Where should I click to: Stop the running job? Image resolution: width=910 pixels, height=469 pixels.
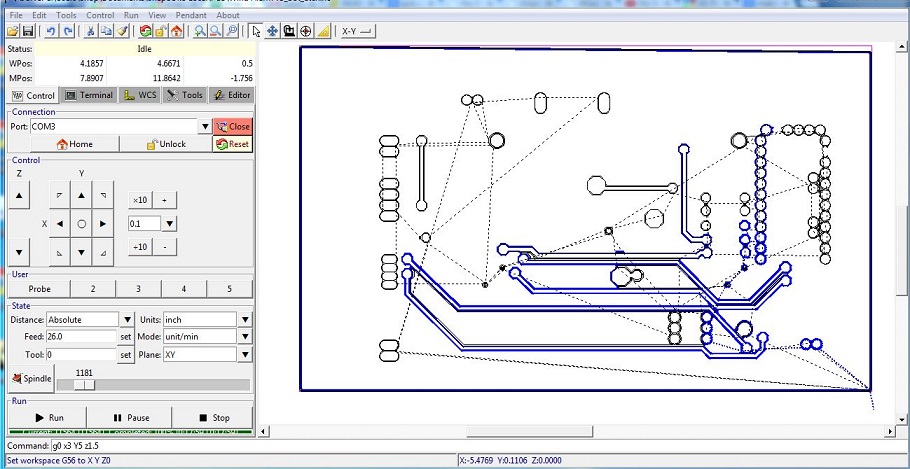(213, 417)
